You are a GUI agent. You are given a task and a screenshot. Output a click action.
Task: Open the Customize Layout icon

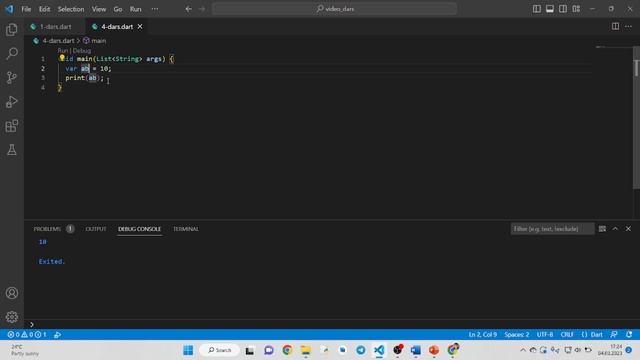[x=576, y=9]
